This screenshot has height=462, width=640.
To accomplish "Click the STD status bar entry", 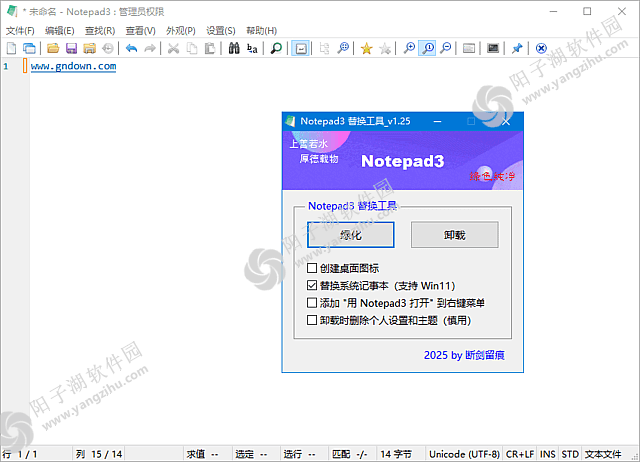I will 570,454.
